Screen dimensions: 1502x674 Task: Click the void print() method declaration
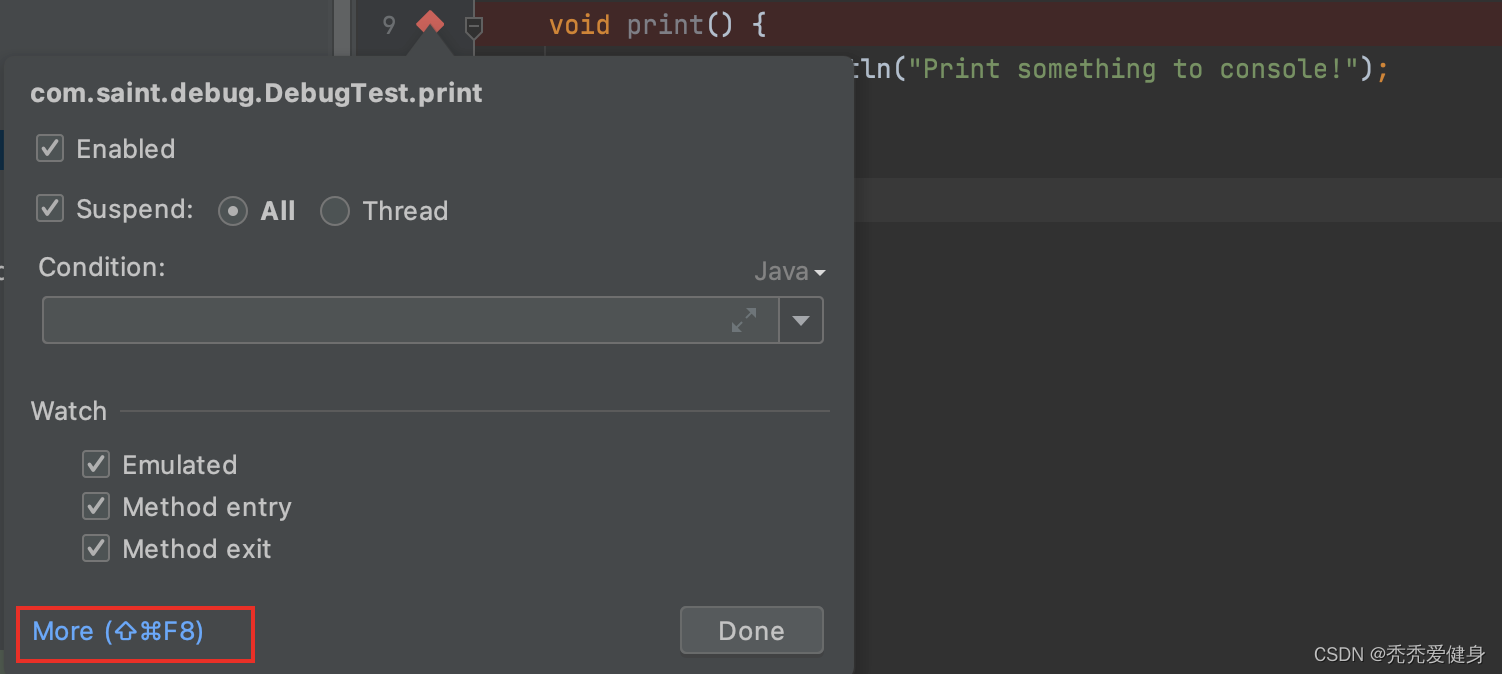tap(657, 24)
